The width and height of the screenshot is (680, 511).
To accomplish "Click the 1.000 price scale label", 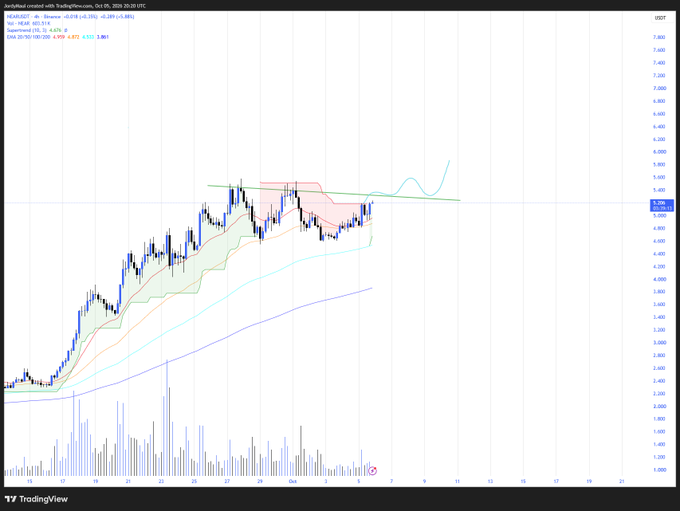I will click(x=659, y=470).
